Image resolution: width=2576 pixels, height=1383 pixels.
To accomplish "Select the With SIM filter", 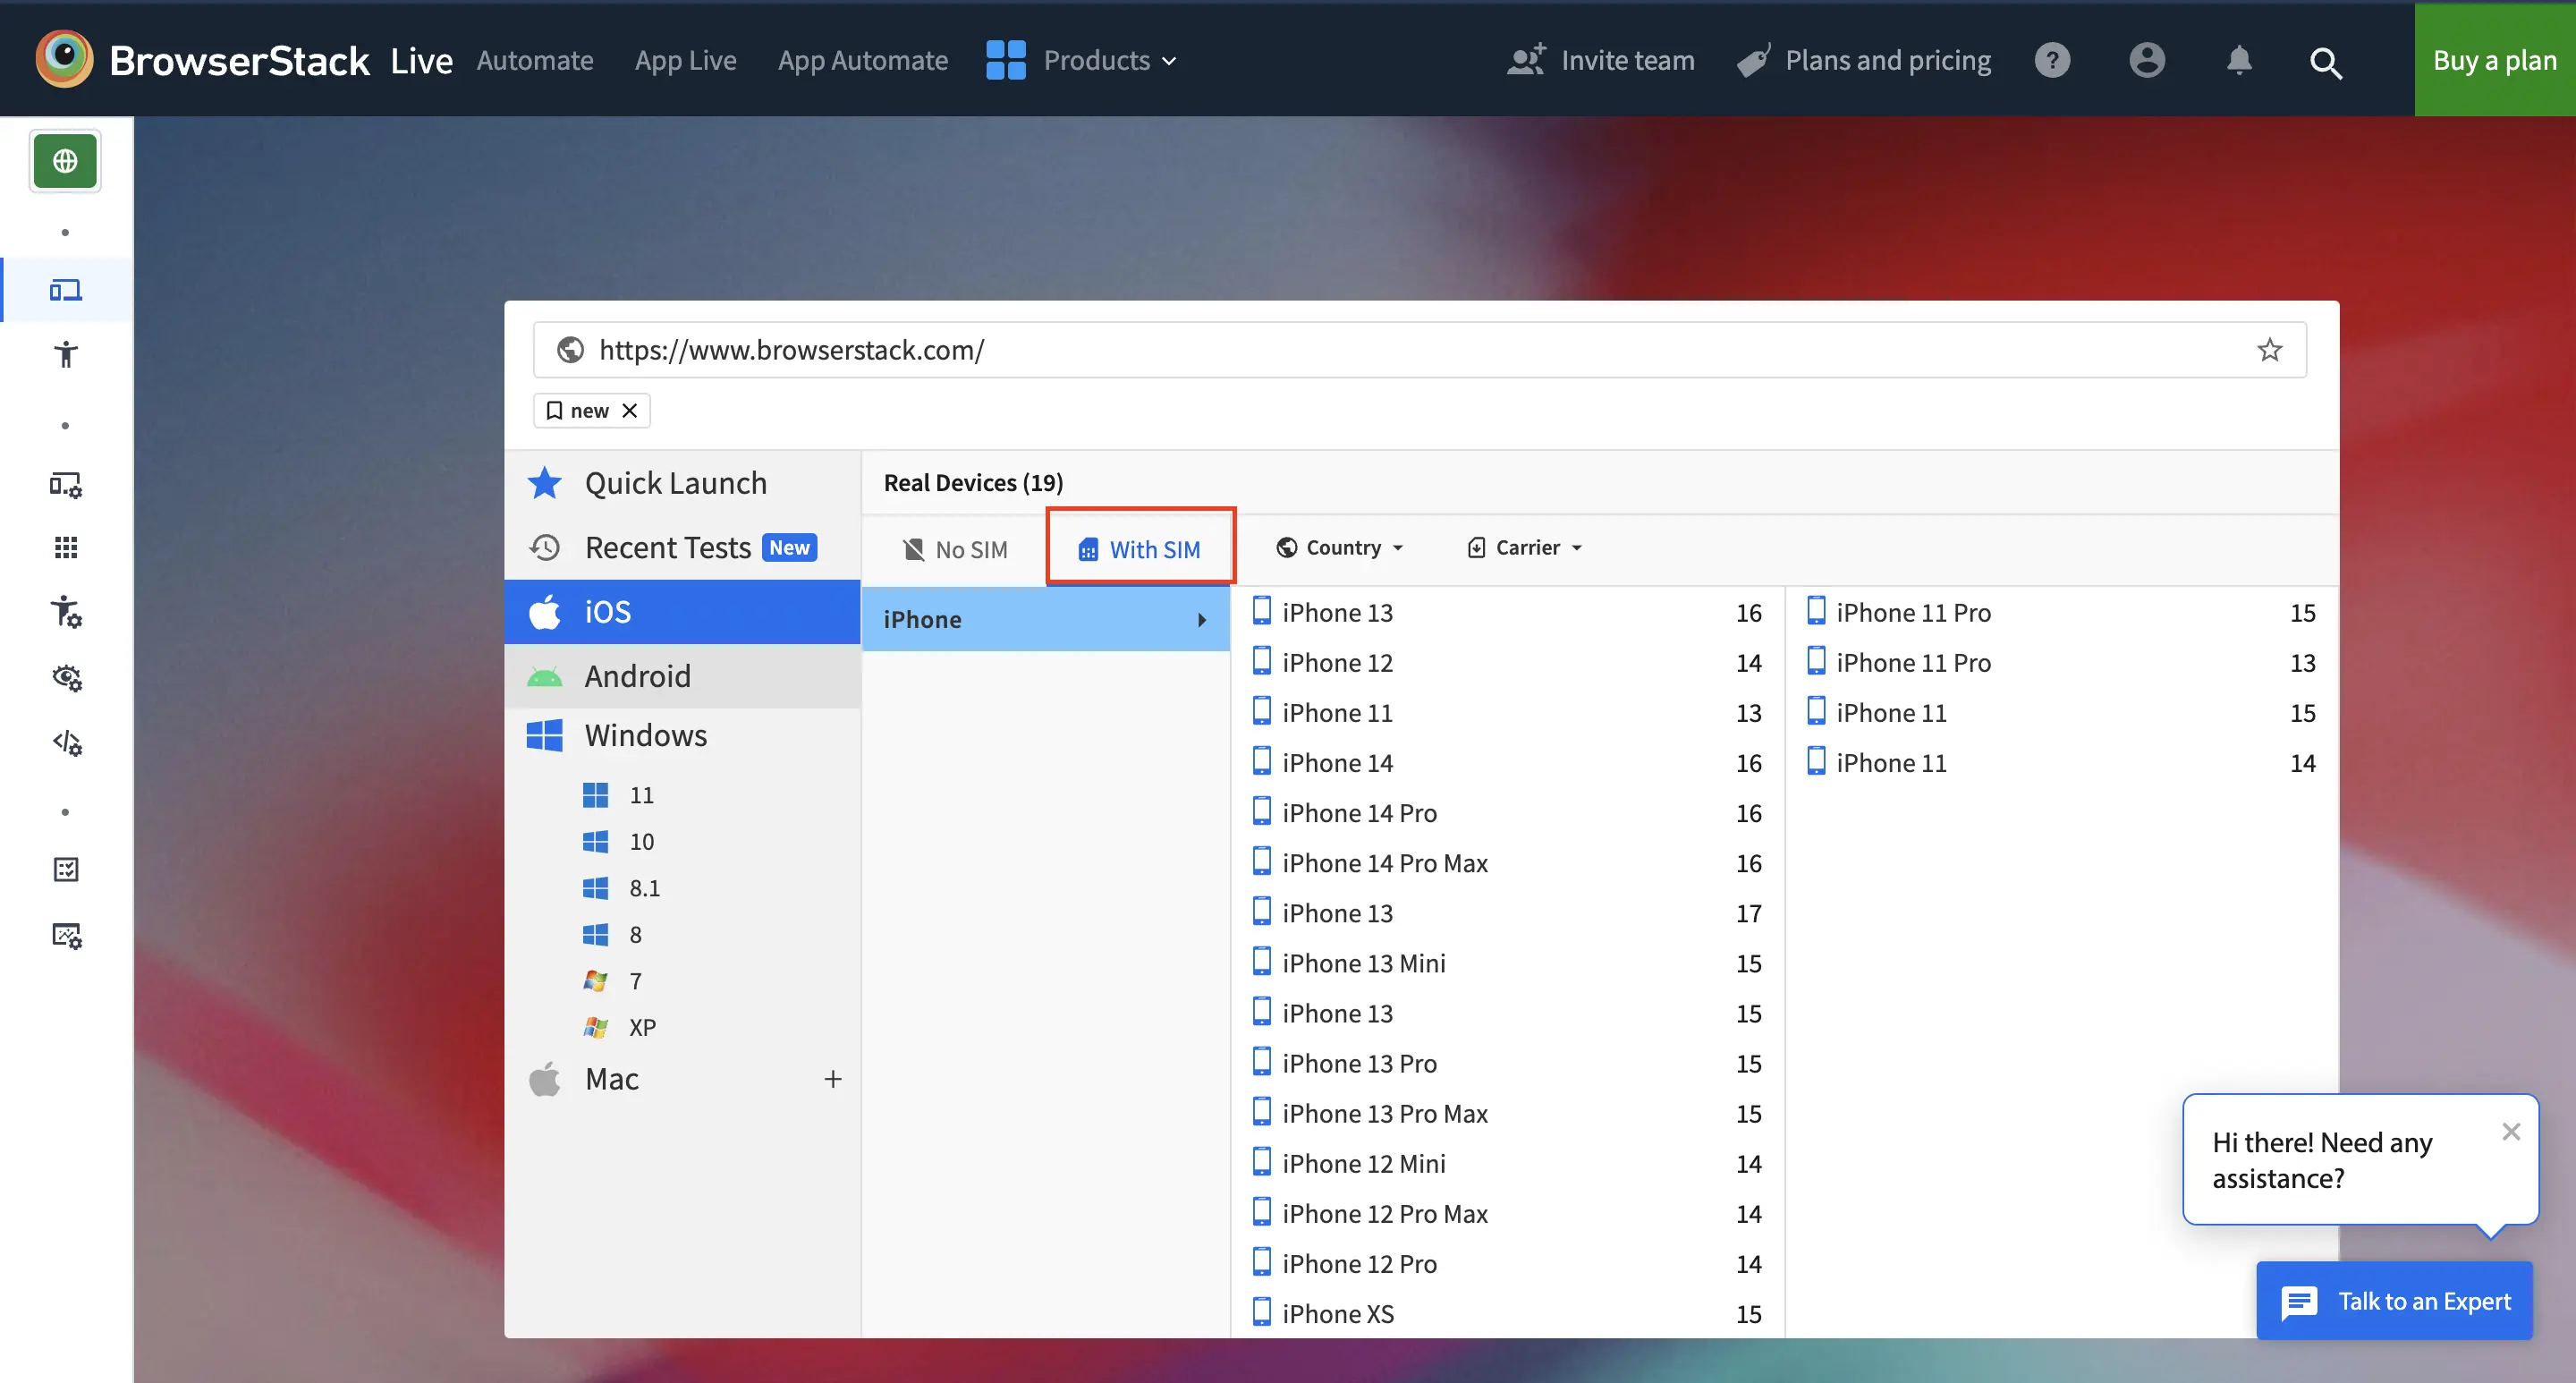I will click(1140, 549).
